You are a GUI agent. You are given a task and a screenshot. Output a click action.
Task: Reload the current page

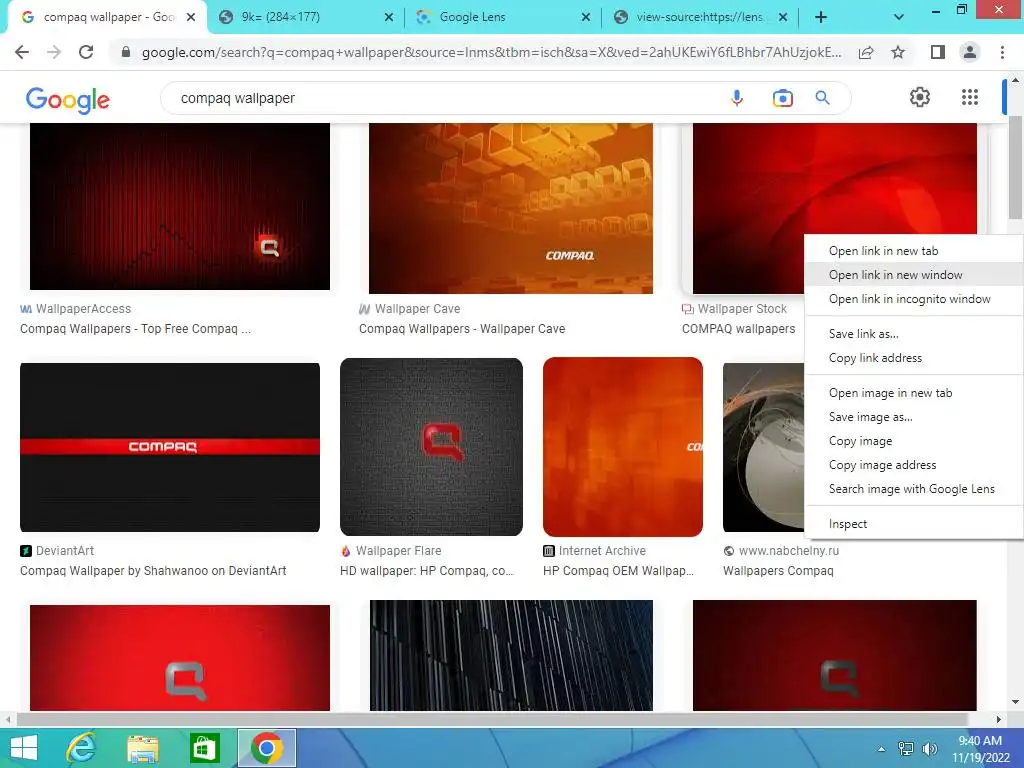coord(86,52)
